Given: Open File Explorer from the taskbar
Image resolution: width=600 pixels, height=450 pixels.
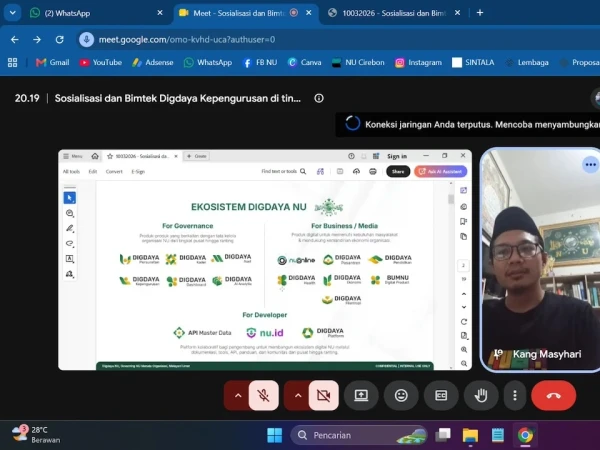Looking at the screenshot, I should 470,435.
